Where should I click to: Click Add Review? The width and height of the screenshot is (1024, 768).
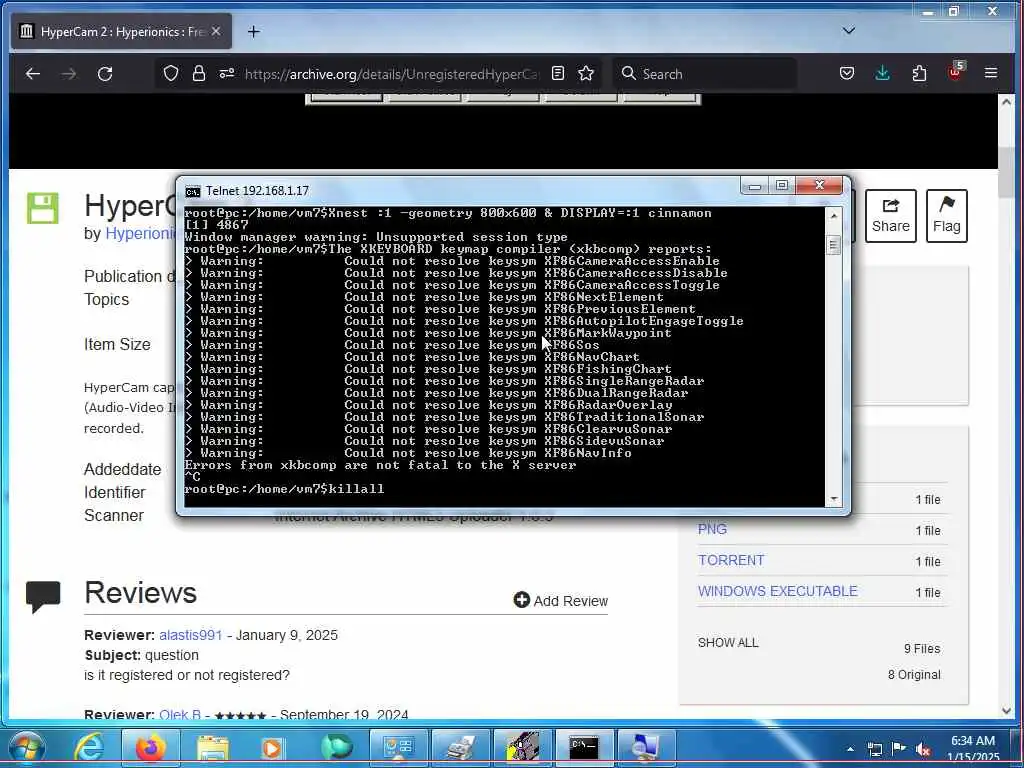[x=561, y=601]
